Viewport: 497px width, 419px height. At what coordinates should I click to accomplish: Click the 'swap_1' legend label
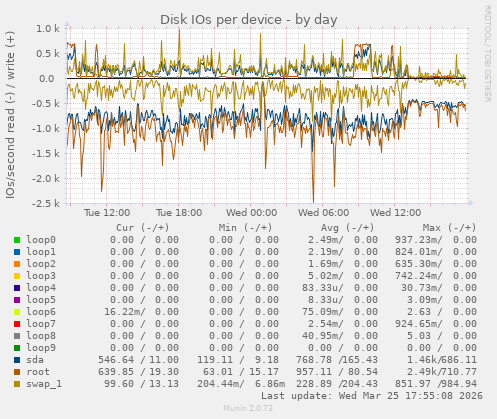44,384
